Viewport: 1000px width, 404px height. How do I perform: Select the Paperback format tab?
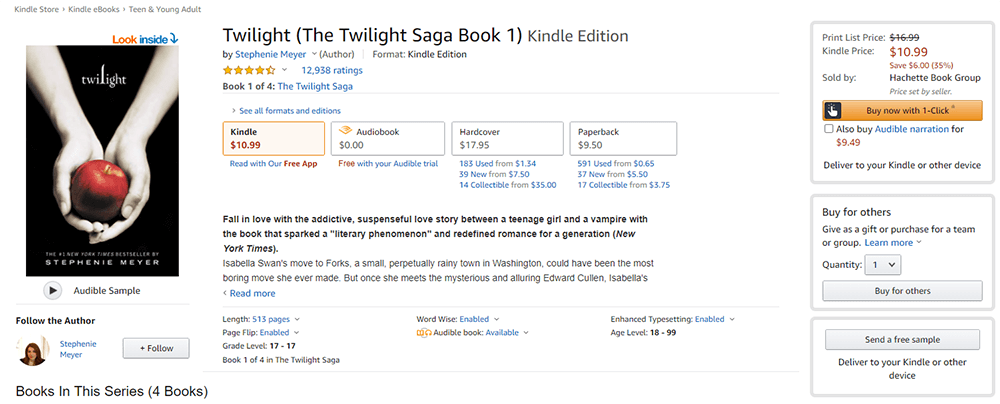click(626, 139)
